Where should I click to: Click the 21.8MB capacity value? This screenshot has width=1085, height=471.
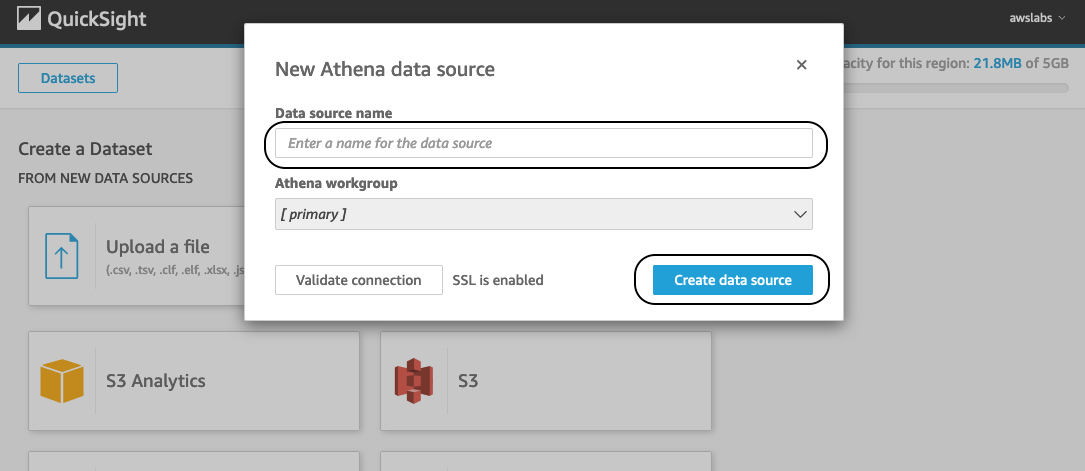click(998, 63)
